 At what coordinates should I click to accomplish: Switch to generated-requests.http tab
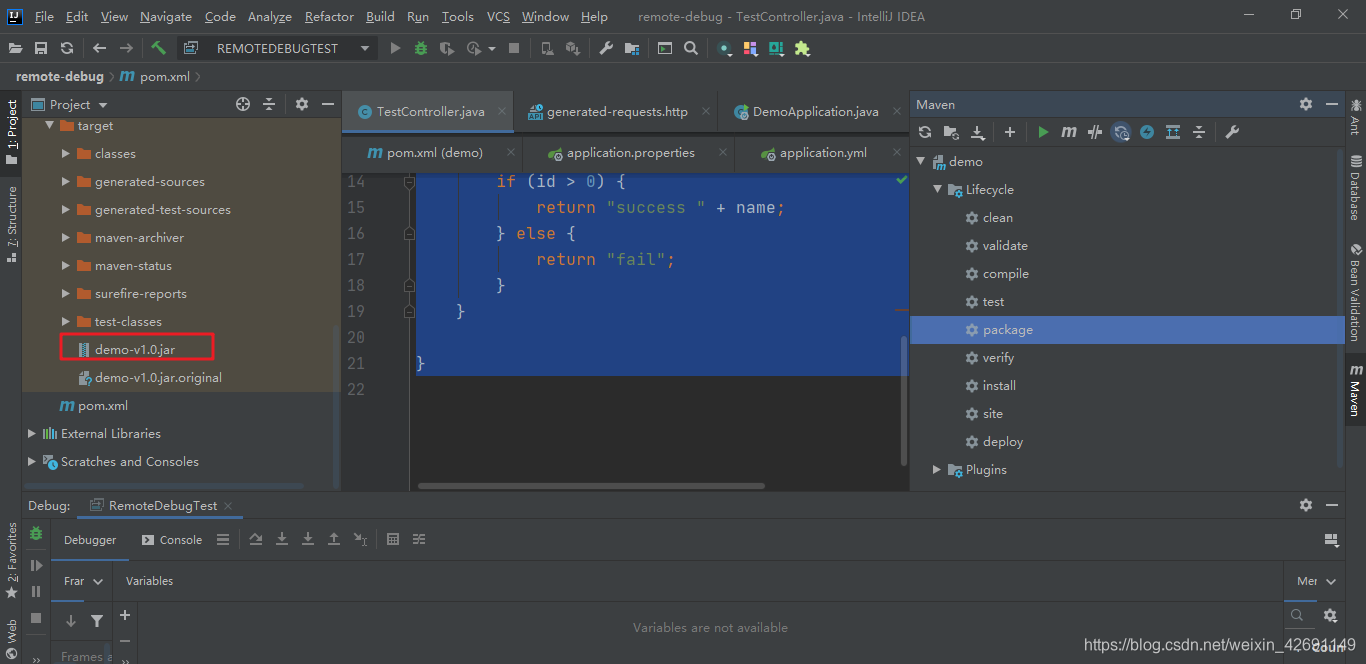point(617,112)
